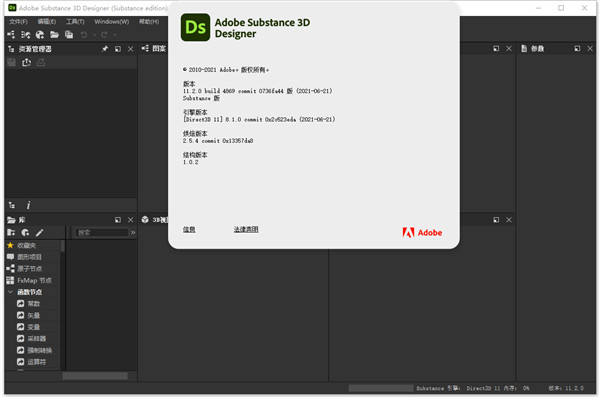Image resolution: width=600 pixels, height=398 pixels.
Task: Close the 资源管理器 panel
Action: point(130,49)
